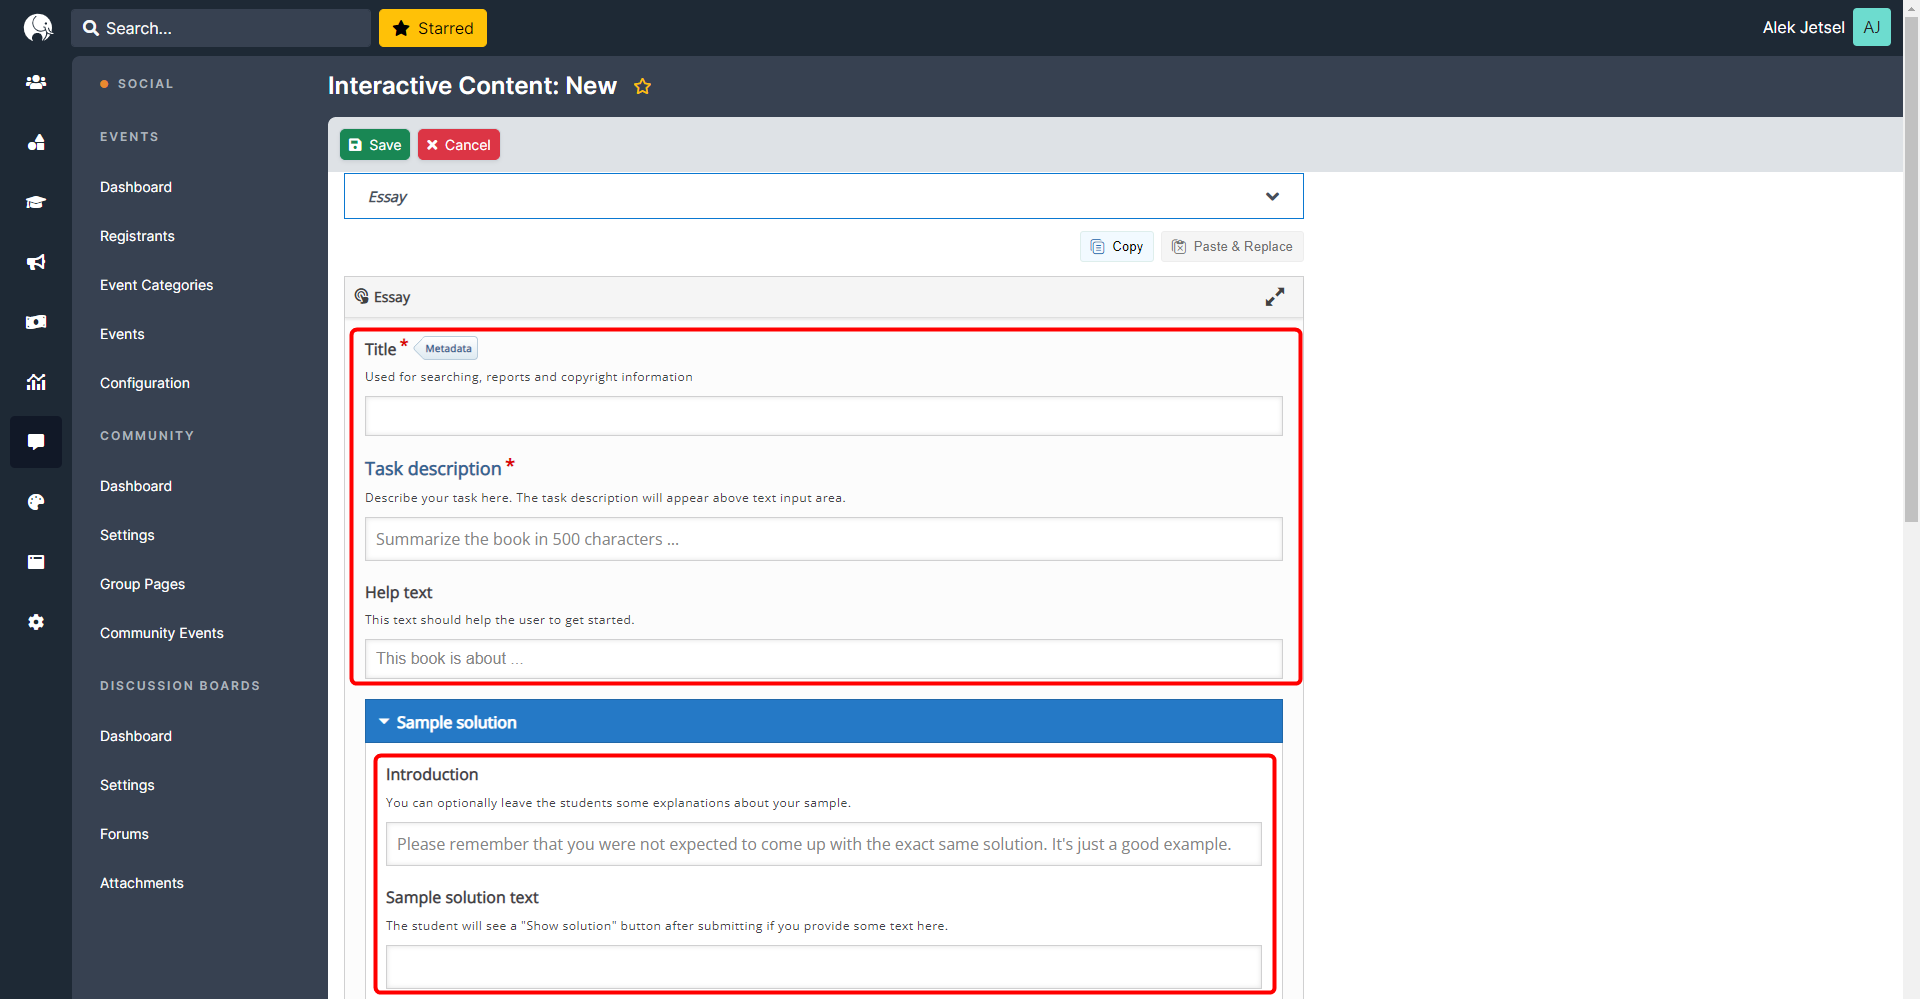Click the Essay header icon

361,296
